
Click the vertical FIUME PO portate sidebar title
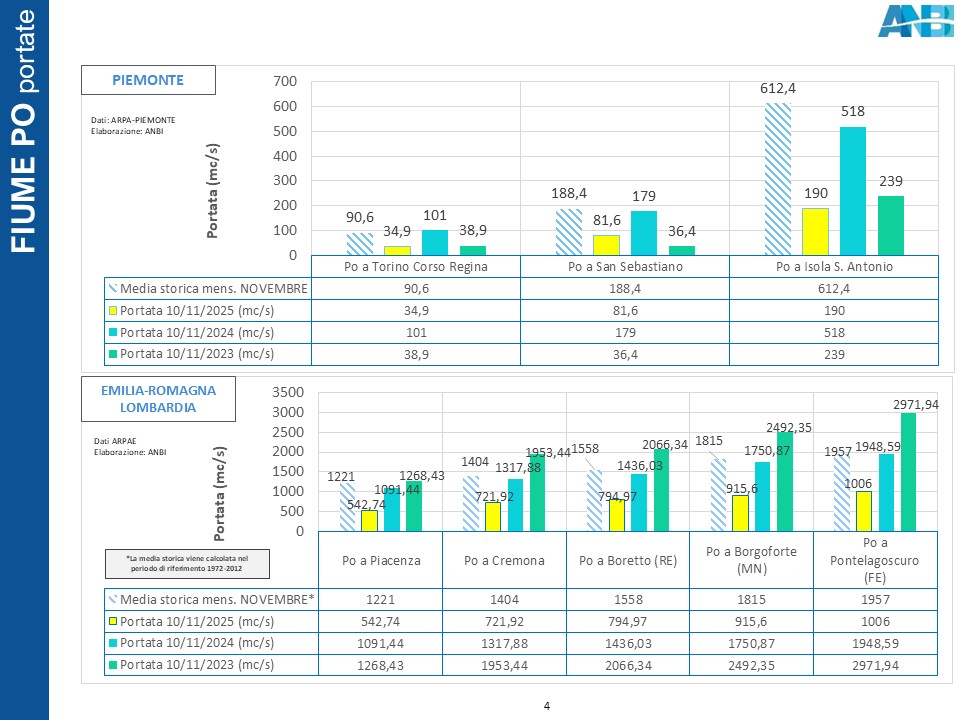[25, 130]
